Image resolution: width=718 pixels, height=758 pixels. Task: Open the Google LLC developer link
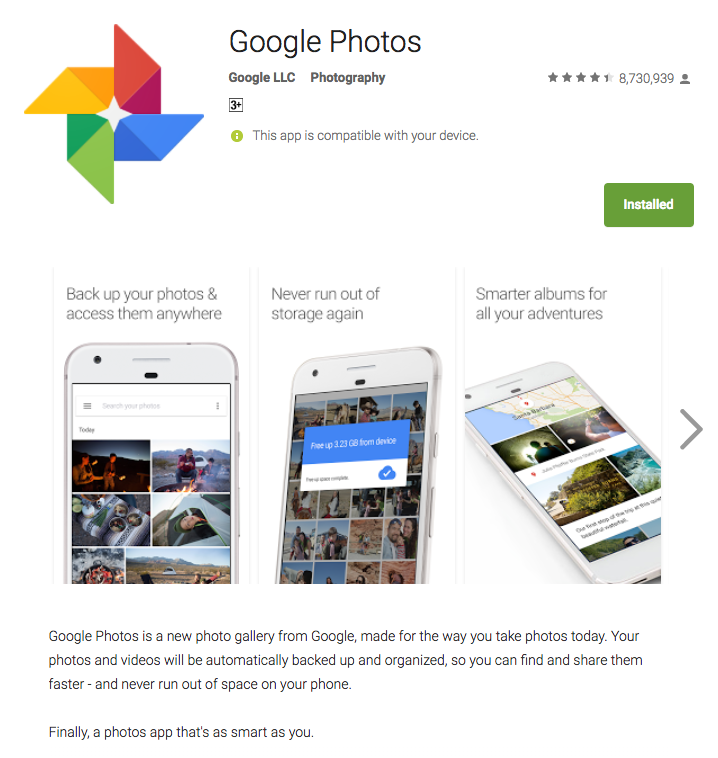pyautogui.click(x=262, y=77)
